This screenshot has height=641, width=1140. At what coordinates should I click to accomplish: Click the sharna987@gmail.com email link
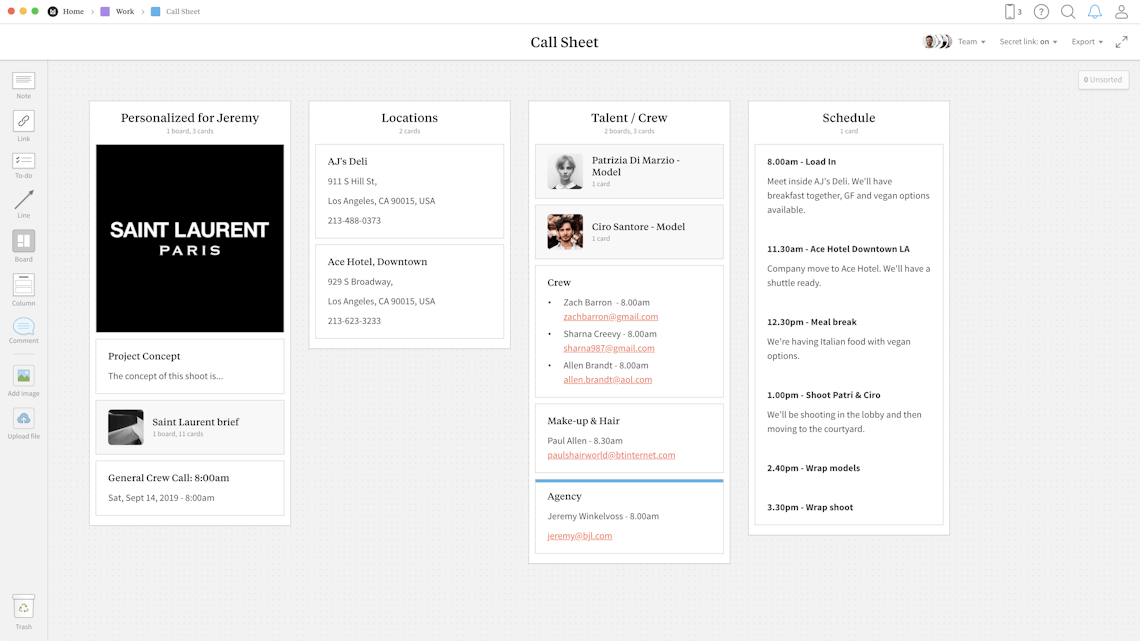[609, 348]
